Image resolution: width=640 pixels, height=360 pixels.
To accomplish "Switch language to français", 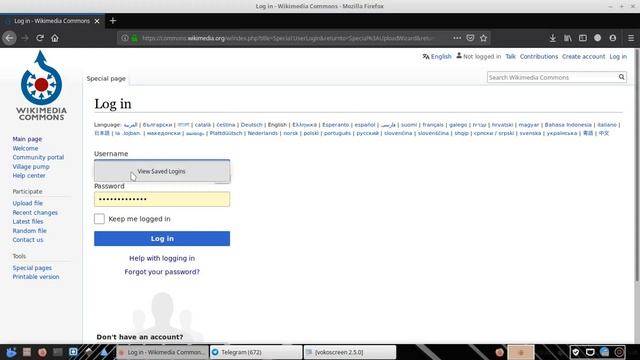I will [433, 124].
